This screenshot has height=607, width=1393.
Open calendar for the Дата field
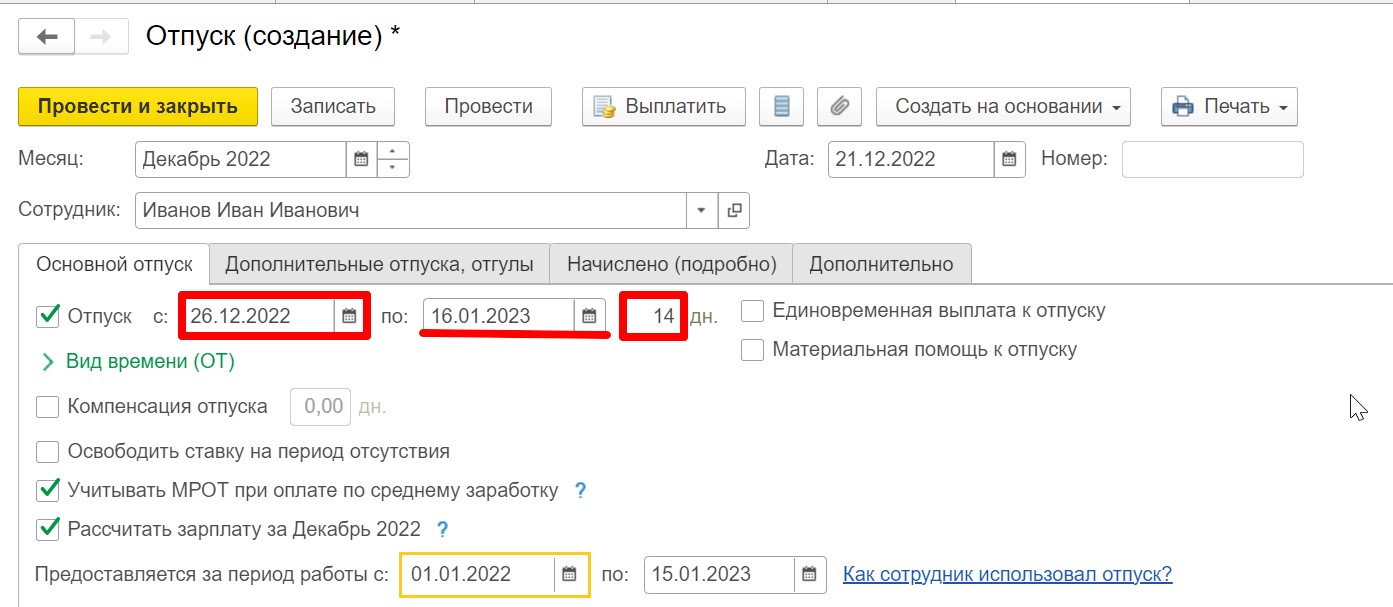tap(1009, 159)
